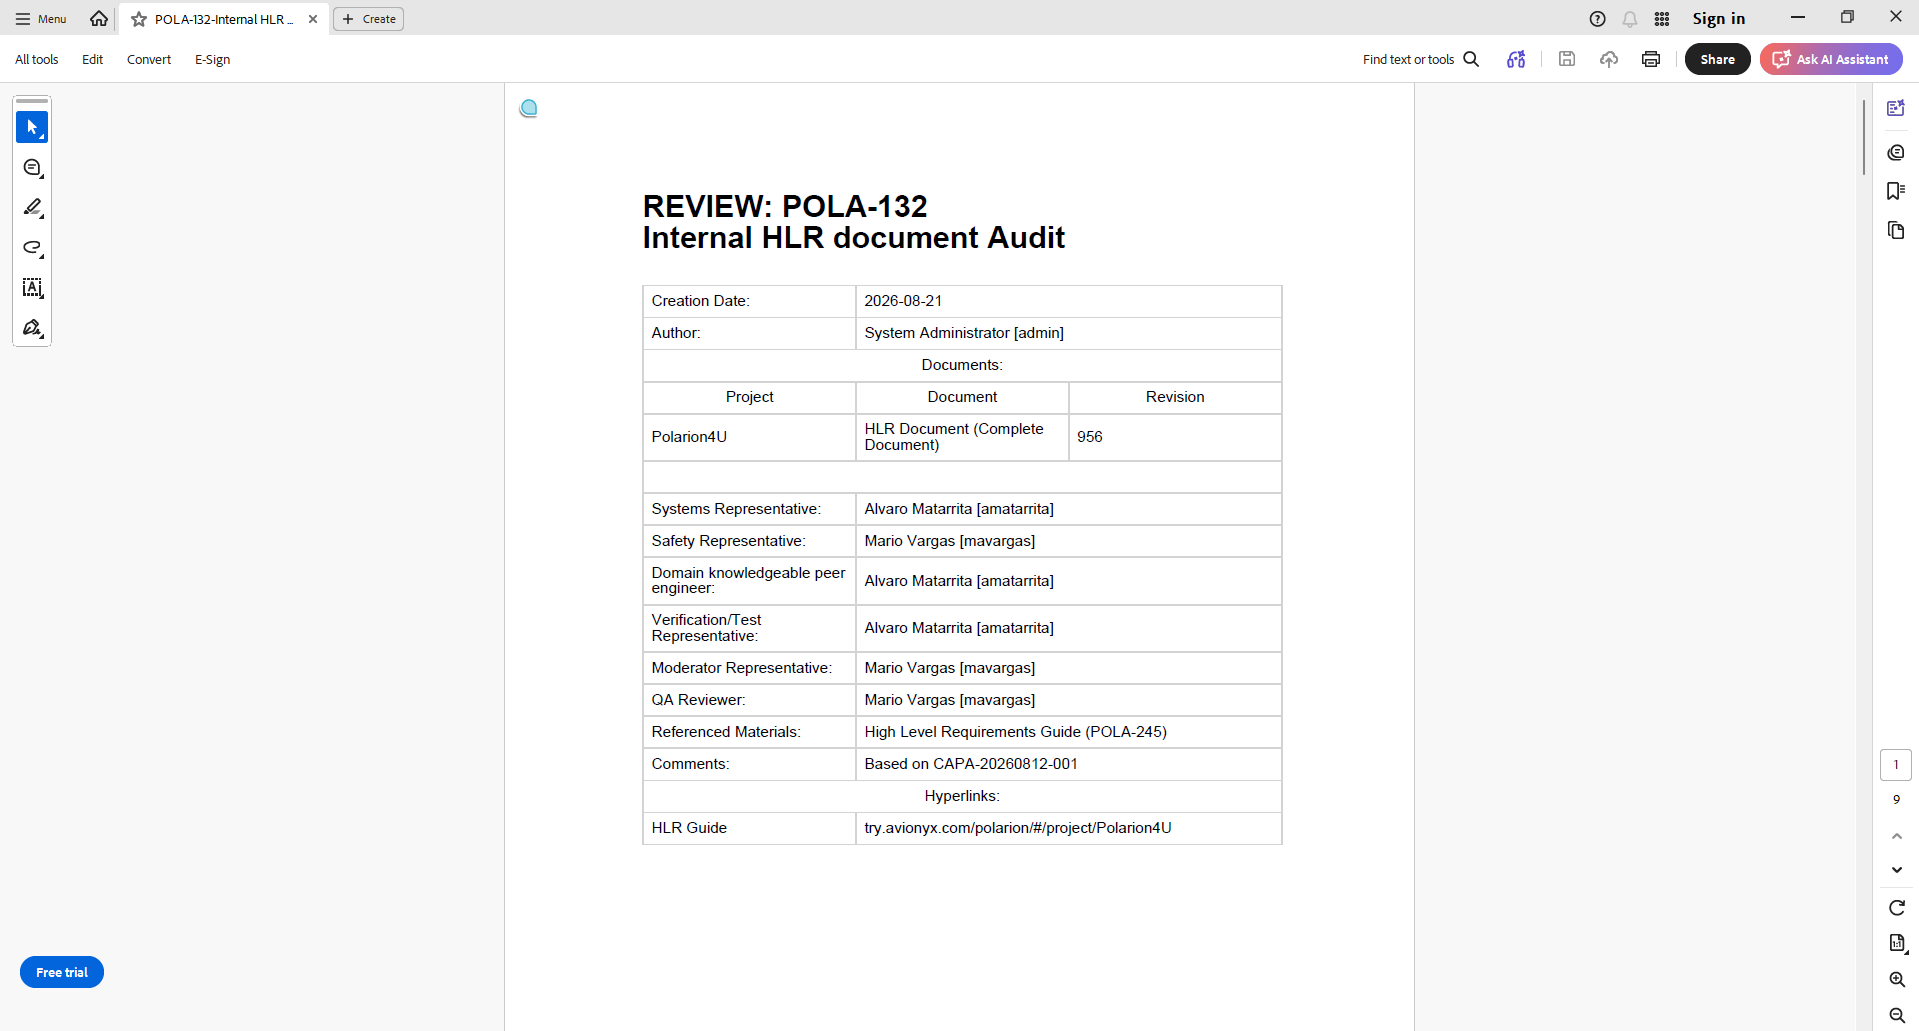Screen dimensions: 1919x1031
Task: Star the POLA-132 document tab
Action: pyautogui.click(x=139, y=19)
